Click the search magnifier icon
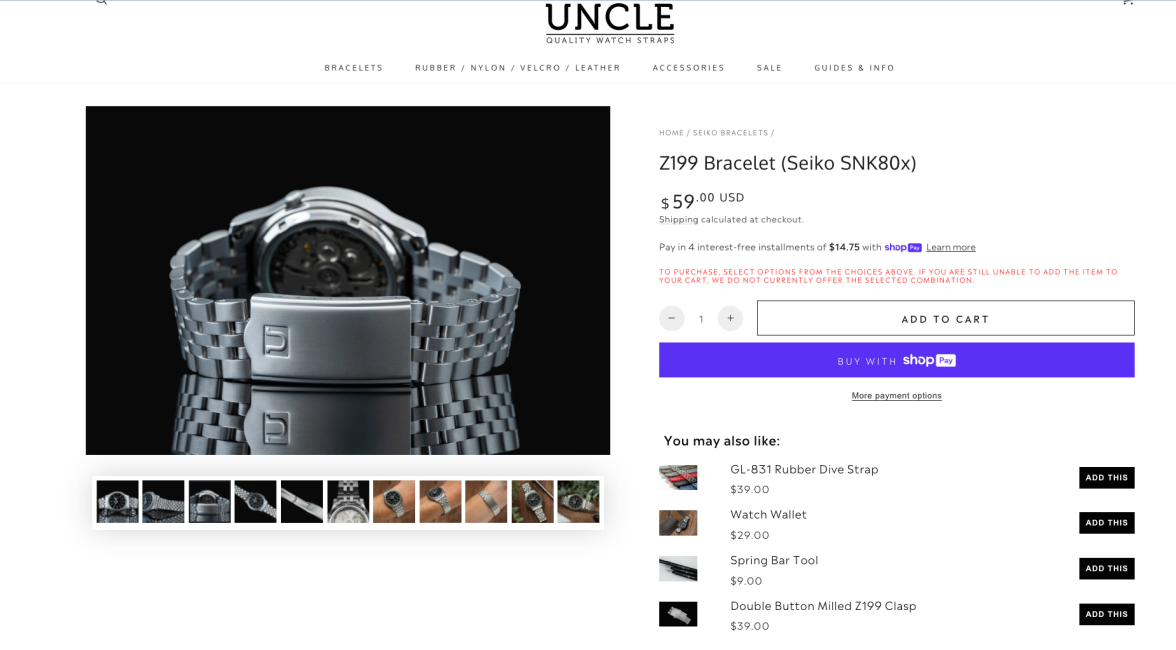 click(x=101, y=2)
